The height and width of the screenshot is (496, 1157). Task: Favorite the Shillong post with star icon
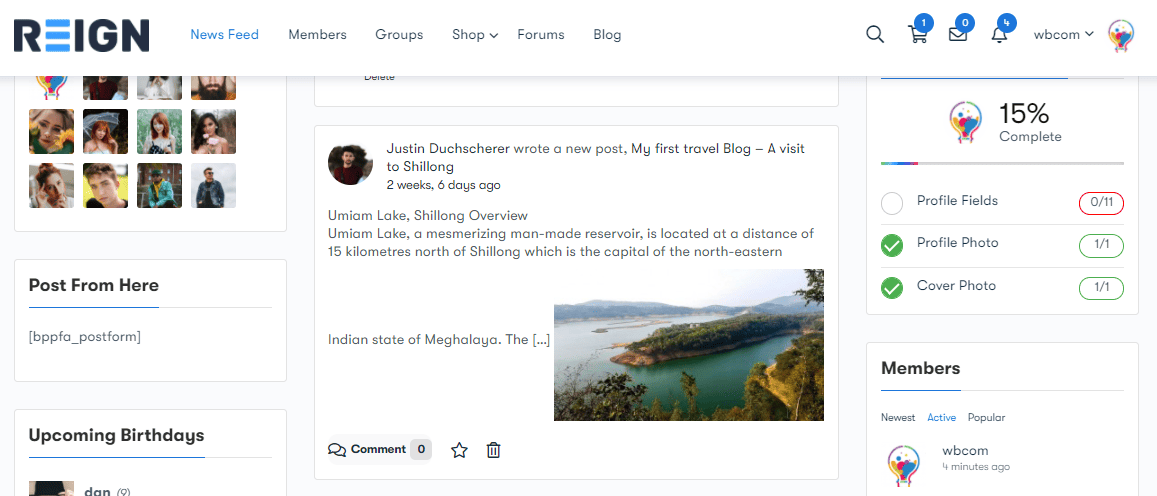click(459, 450)
